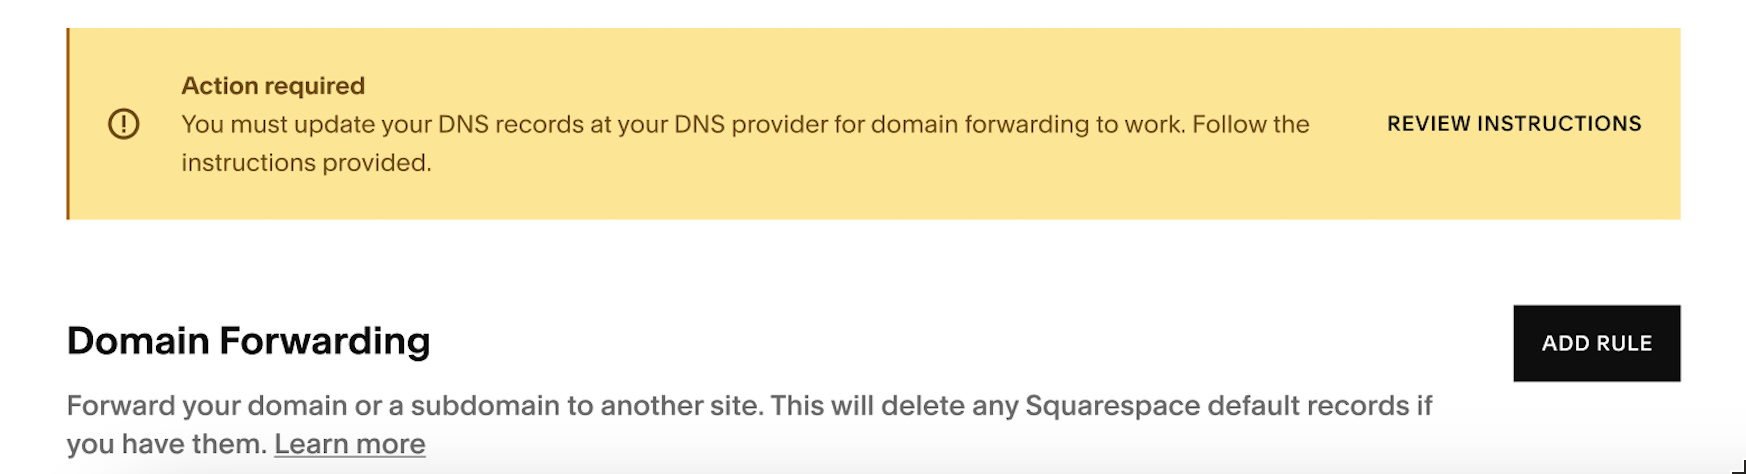
Task: Follow the Learn more link
Action: [350, 444]
